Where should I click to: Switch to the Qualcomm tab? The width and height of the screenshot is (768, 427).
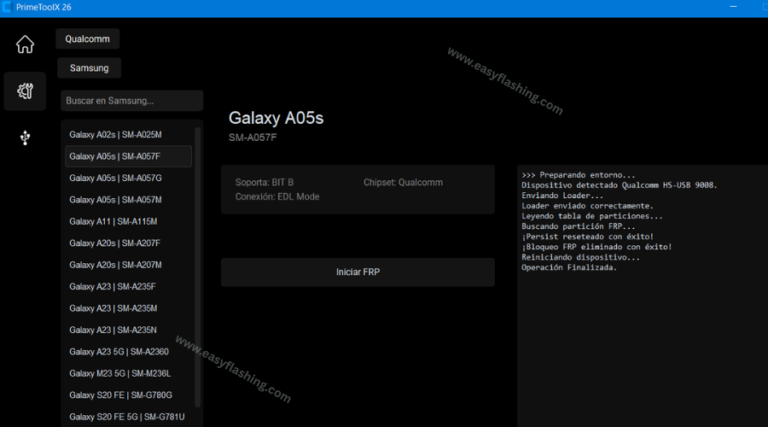pos(88,39)
